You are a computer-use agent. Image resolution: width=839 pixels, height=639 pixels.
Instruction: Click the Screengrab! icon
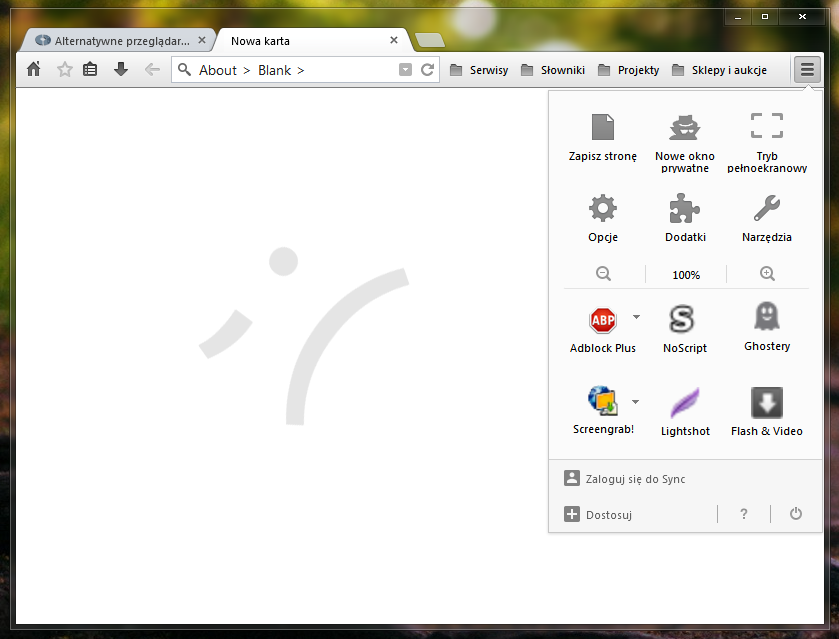pyautogui.click(x=602, y=400)
